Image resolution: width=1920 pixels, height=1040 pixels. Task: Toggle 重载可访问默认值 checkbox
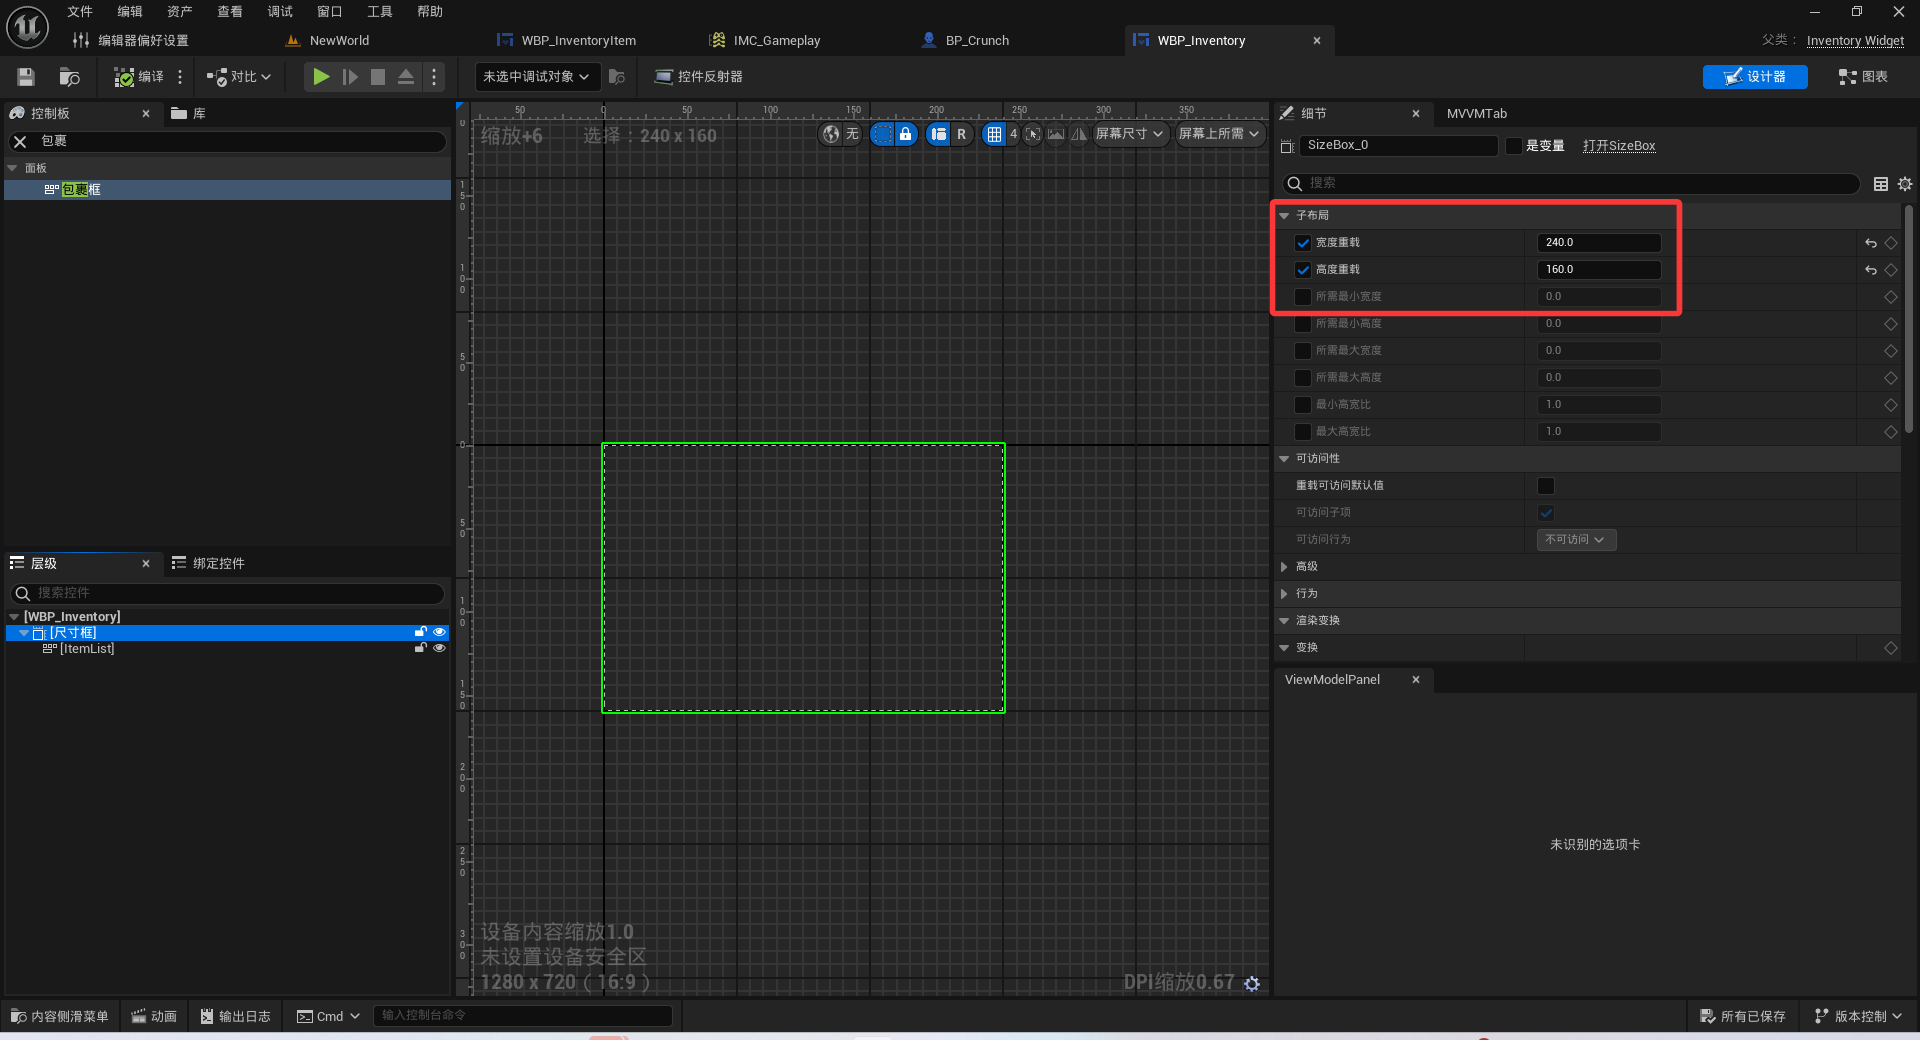point(1546,486)
